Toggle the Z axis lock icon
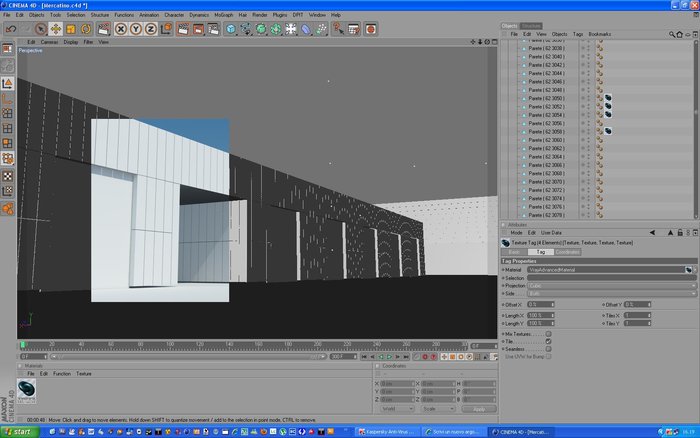 [x=151, y=29]
